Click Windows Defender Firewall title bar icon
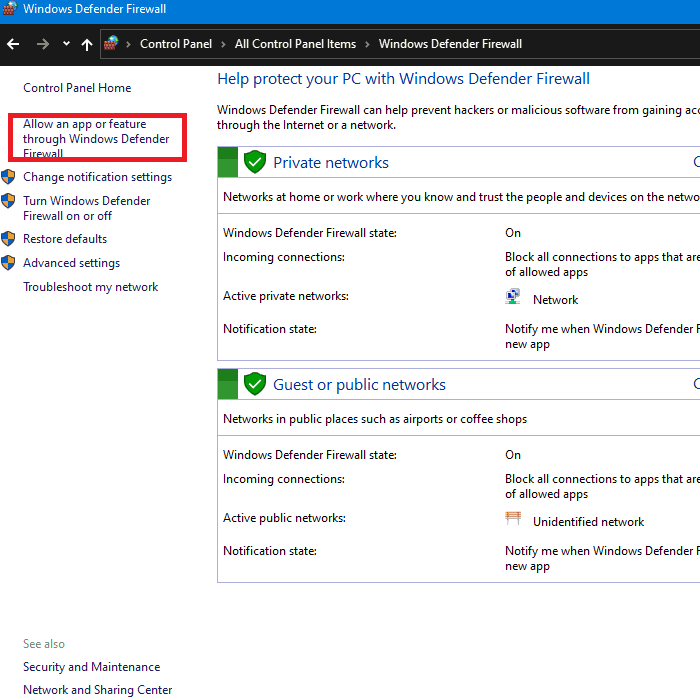This screenshot has width=700, height=700. [10, 8]
